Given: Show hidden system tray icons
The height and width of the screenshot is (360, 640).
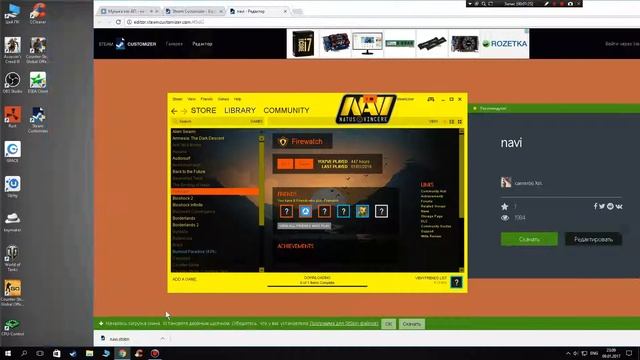Looking at the screenshot, I should click(x=568, y=353).
